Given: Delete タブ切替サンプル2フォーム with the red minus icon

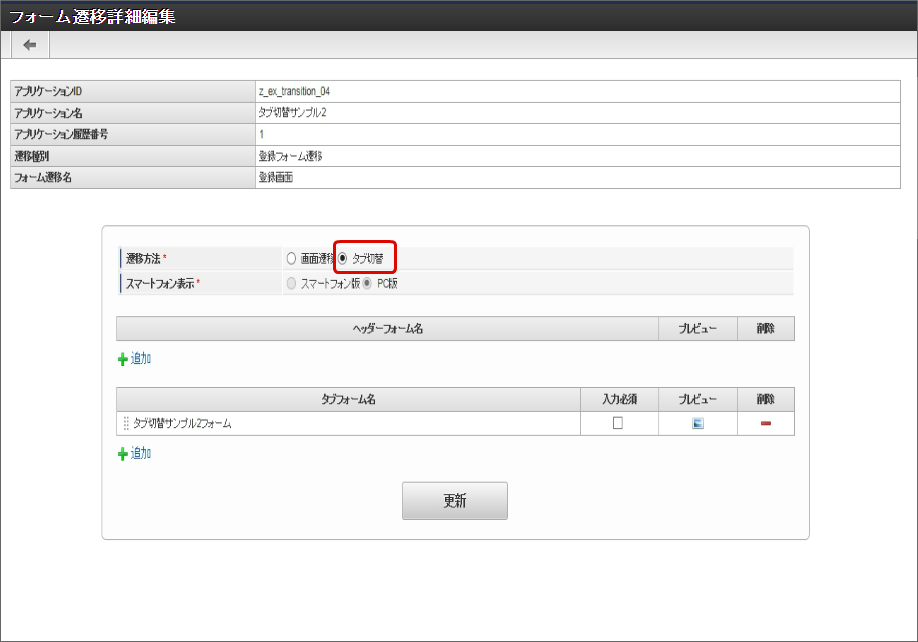Looking at the screenshot, I should pos(765,423).
